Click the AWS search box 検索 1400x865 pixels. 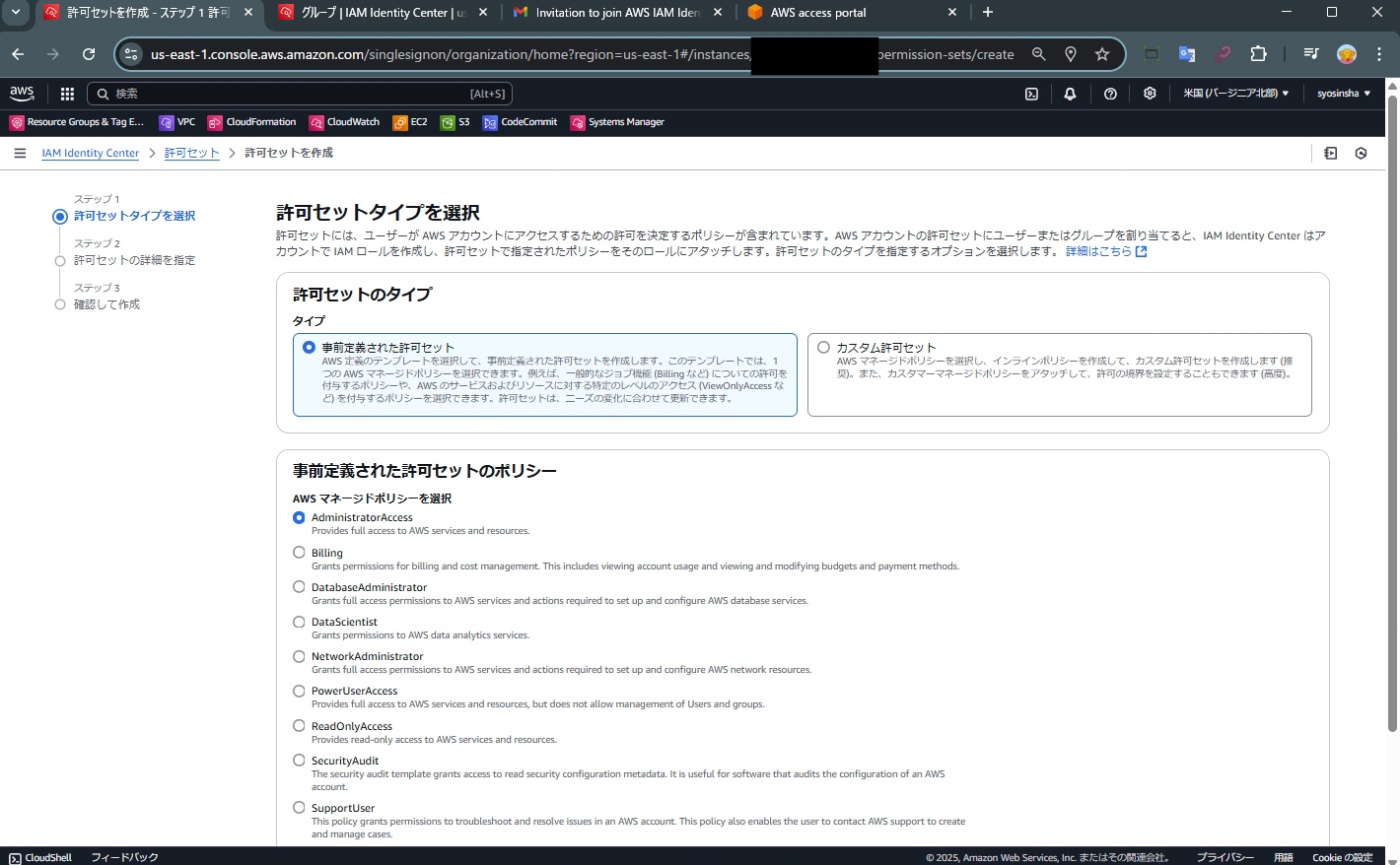(300, 94)
